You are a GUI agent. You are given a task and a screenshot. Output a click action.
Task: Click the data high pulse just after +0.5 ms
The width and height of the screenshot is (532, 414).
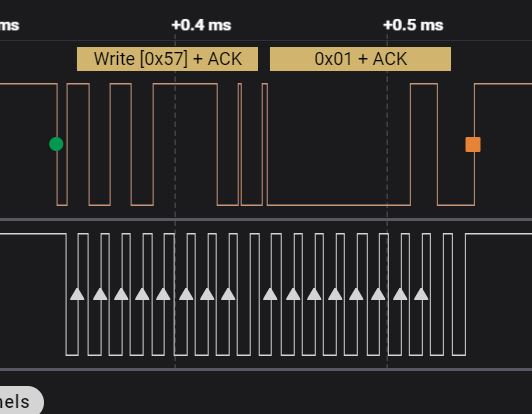coord(424,144)
